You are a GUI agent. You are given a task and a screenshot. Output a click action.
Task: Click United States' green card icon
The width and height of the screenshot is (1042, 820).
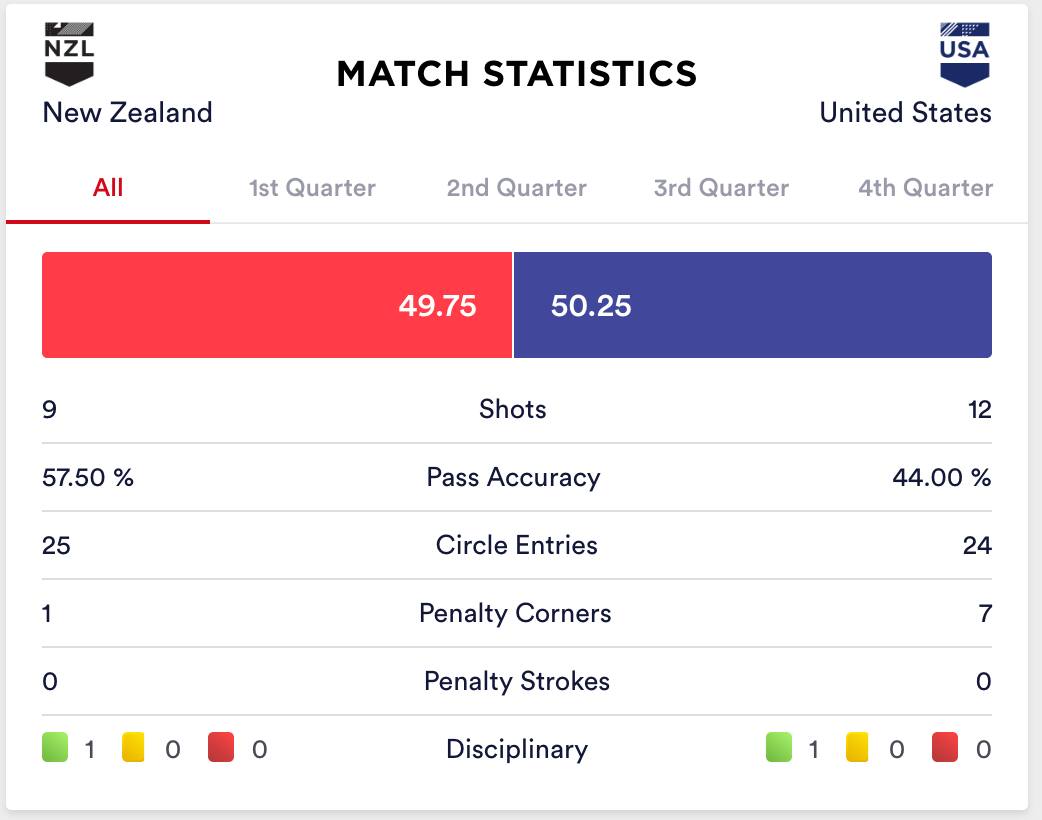779,748
